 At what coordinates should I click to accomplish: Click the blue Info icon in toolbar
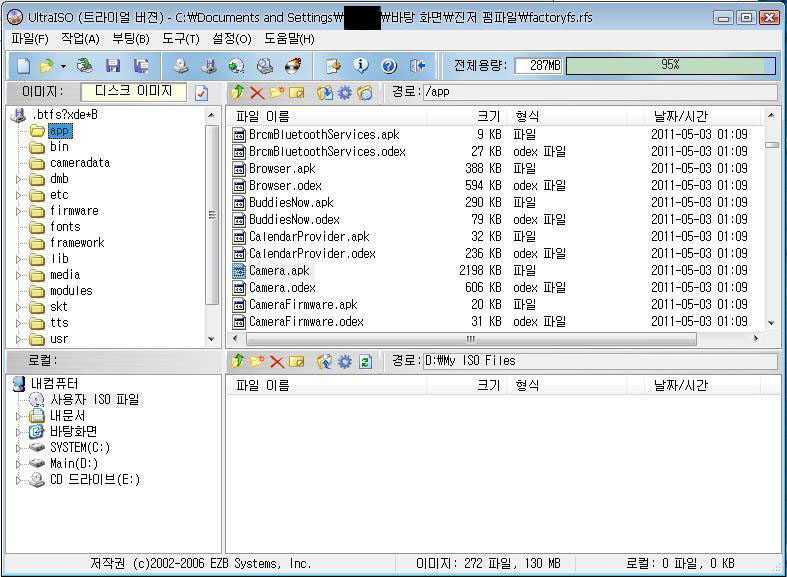point(361,66)
